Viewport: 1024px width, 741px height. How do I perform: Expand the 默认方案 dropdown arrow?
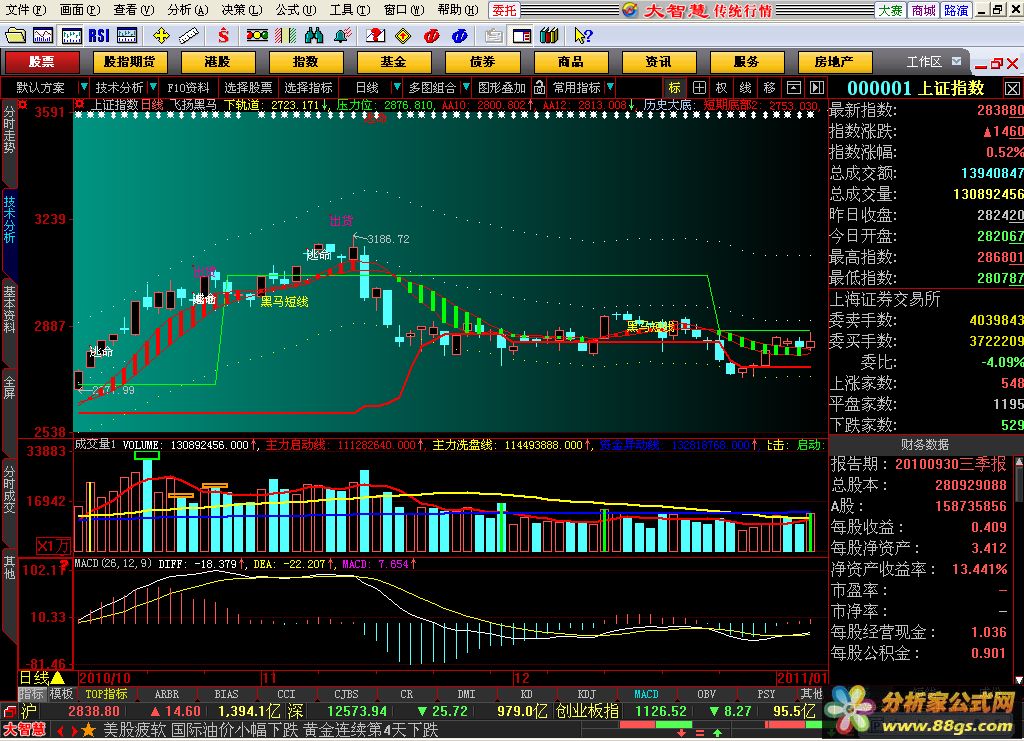tap(84, 86)
